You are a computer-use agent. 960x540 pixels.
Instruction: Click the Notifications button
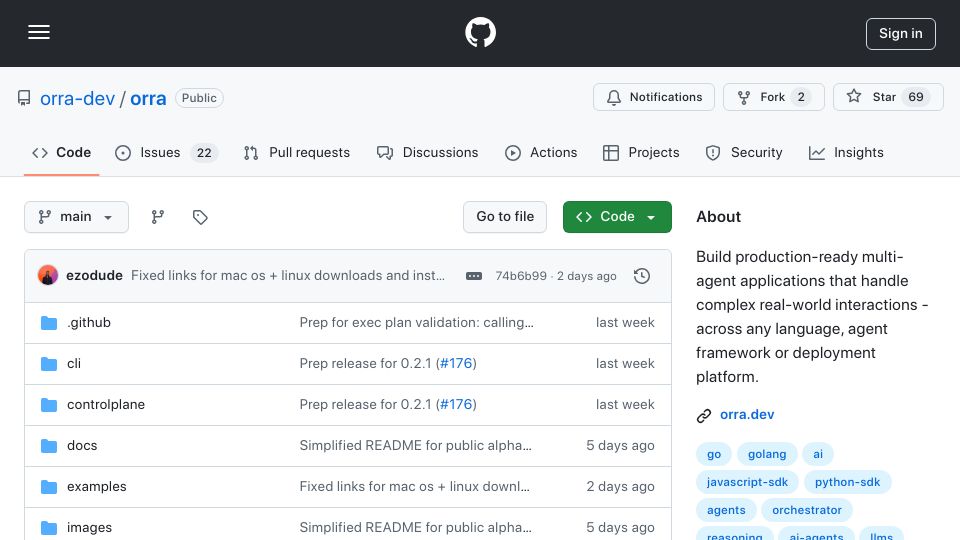[653, 97]
